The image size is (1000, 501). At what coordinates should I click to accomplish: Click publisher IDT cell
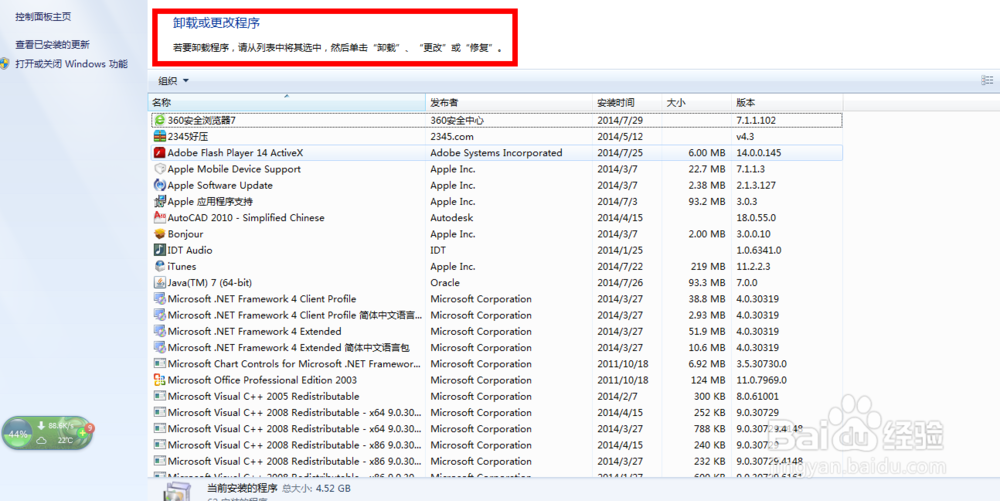coord(438,250)
